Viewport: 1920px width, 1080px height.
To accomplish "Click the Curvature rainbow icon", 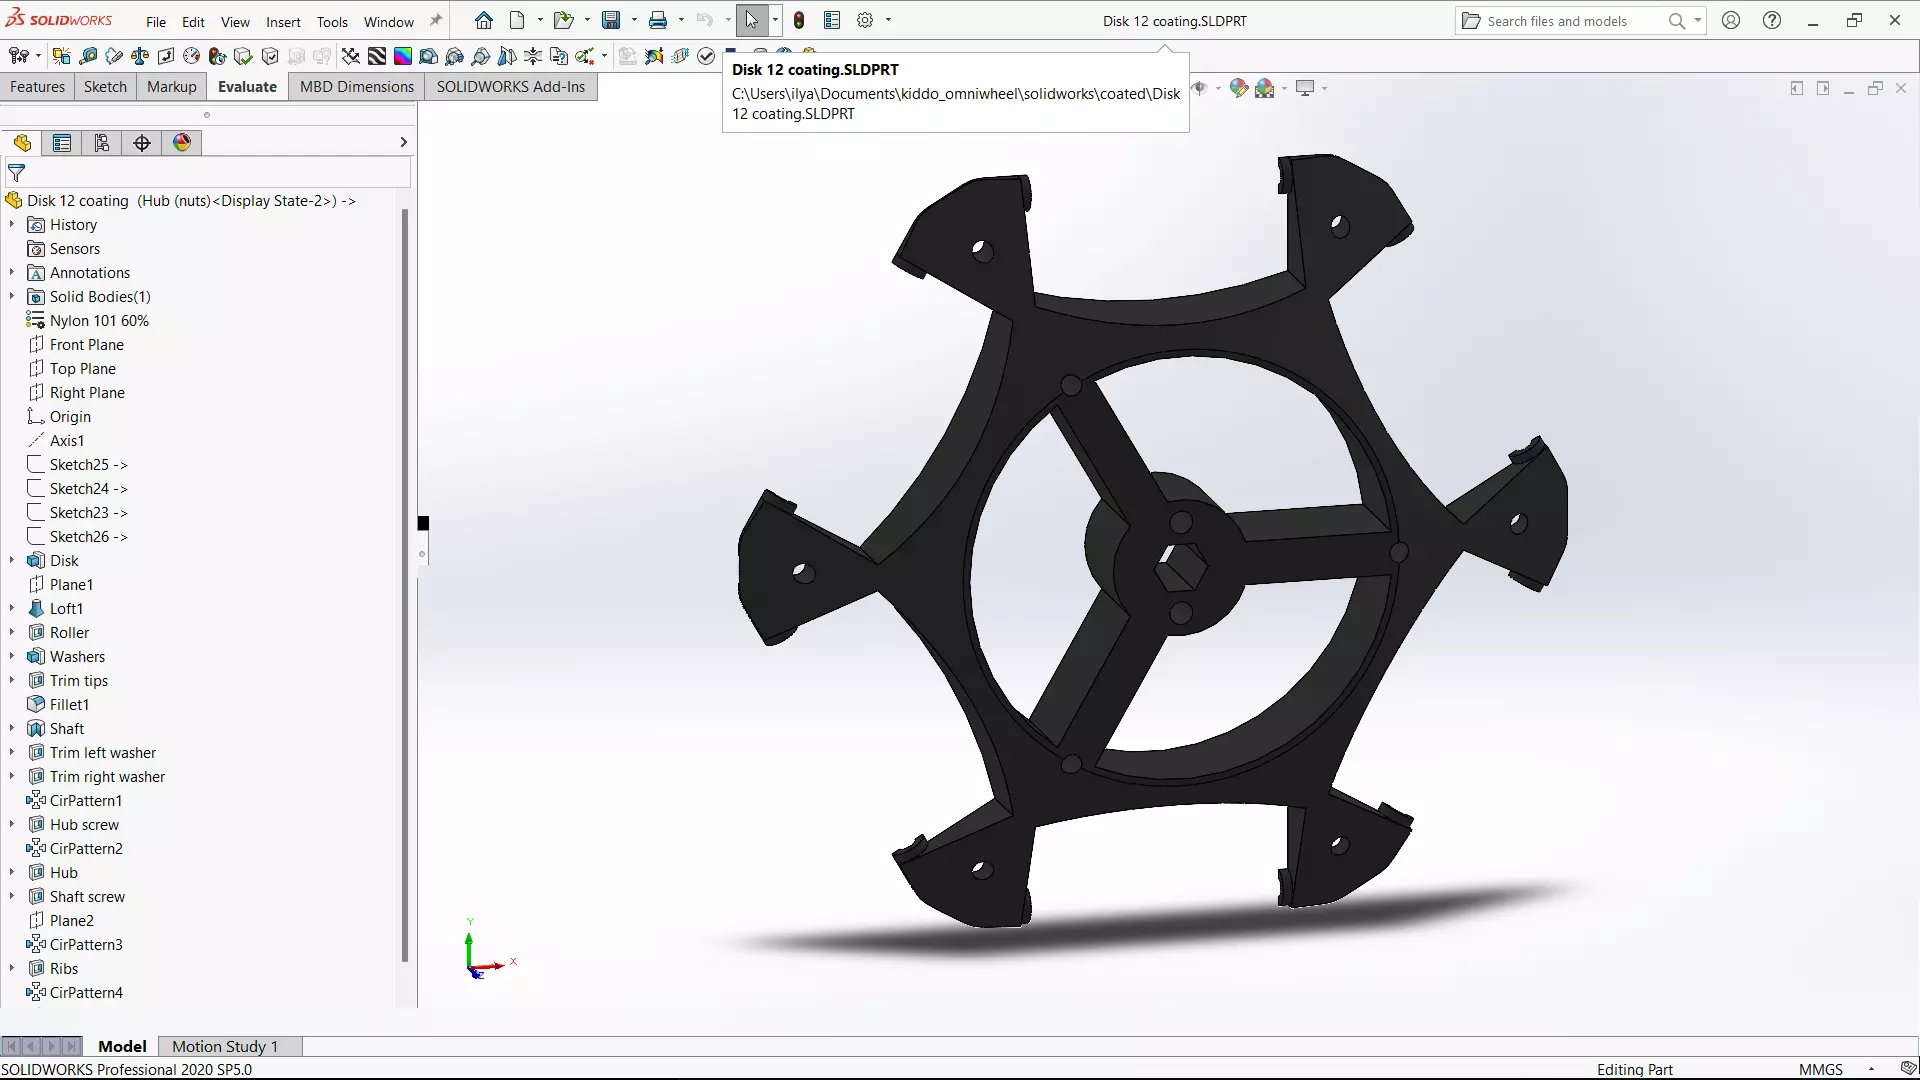I will coord(403,56).
